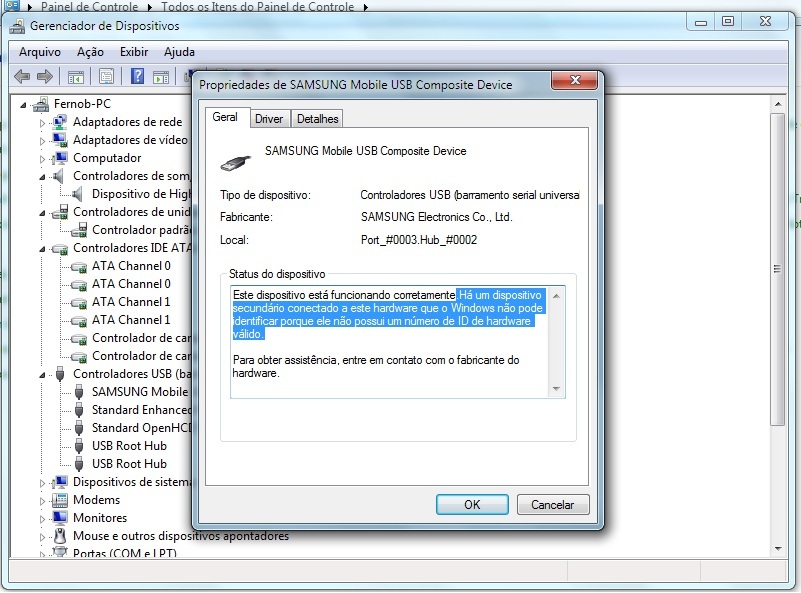
Task: Click status text box scroll-up arrow
Action: click(556, 296)
